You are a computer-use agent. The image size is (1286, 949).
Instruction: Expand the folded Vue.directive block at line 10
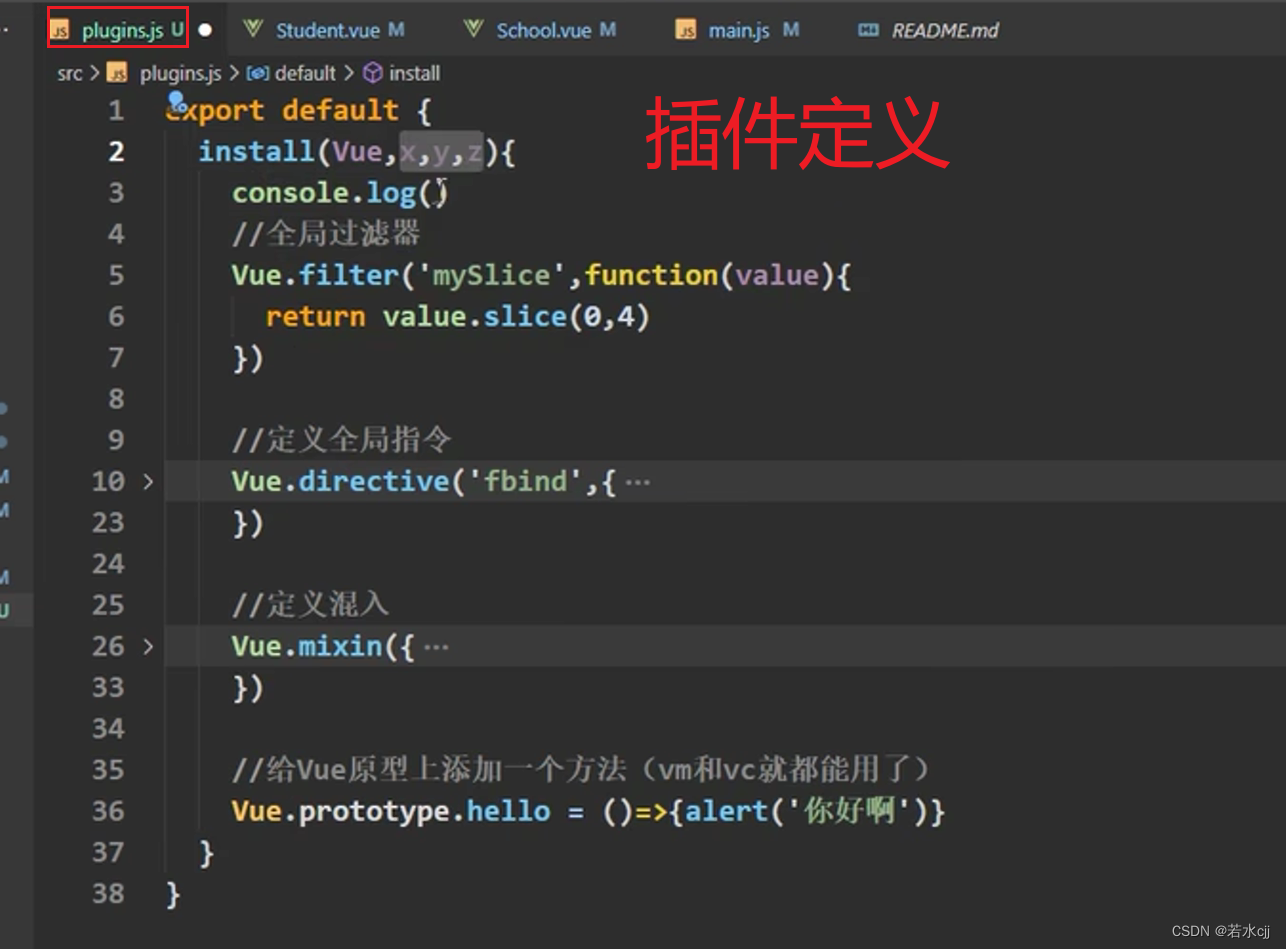click(148, 481)
